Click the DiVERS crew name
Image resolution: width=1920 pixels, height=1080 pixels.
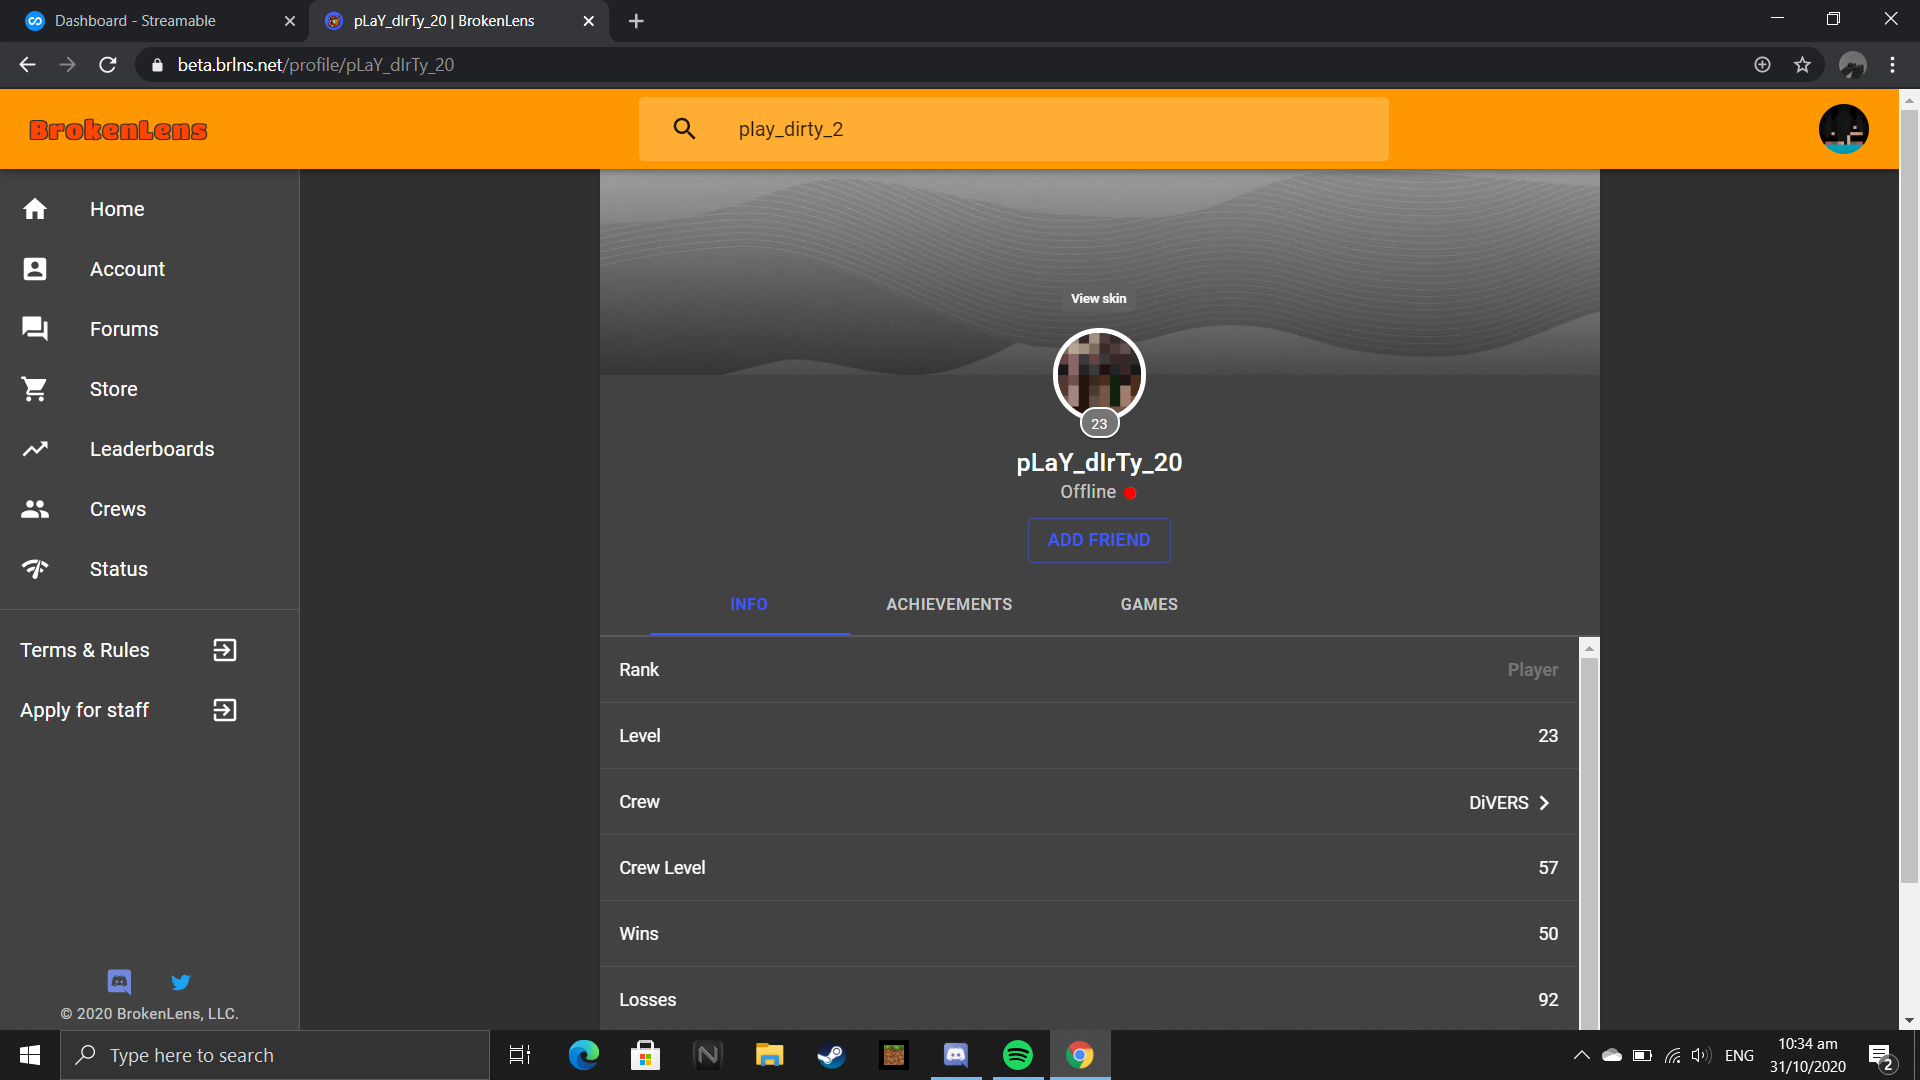[x=1498, y=802]
